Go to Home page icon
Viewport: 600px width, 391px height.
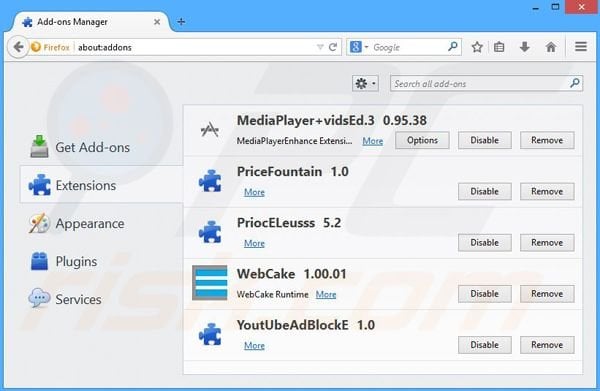coord(551,47)
